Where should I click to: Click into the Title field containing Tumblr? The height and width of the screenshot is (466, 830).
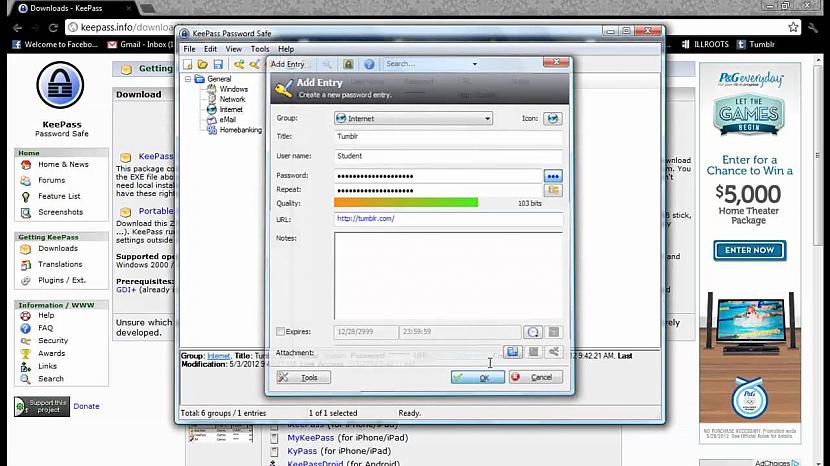(x=448, y=137)
